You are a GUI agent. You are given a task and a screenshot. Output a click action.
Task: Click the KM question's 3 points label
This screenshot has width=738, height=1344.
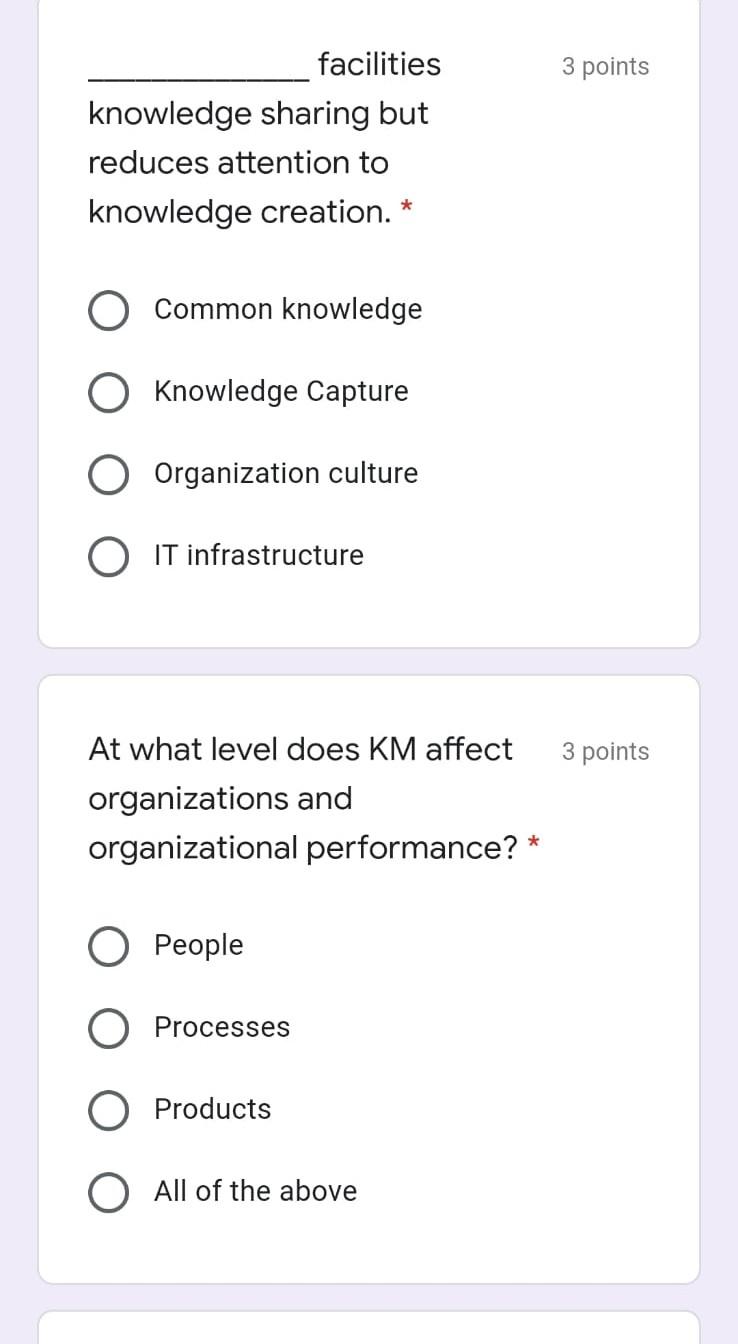[605, 751]
